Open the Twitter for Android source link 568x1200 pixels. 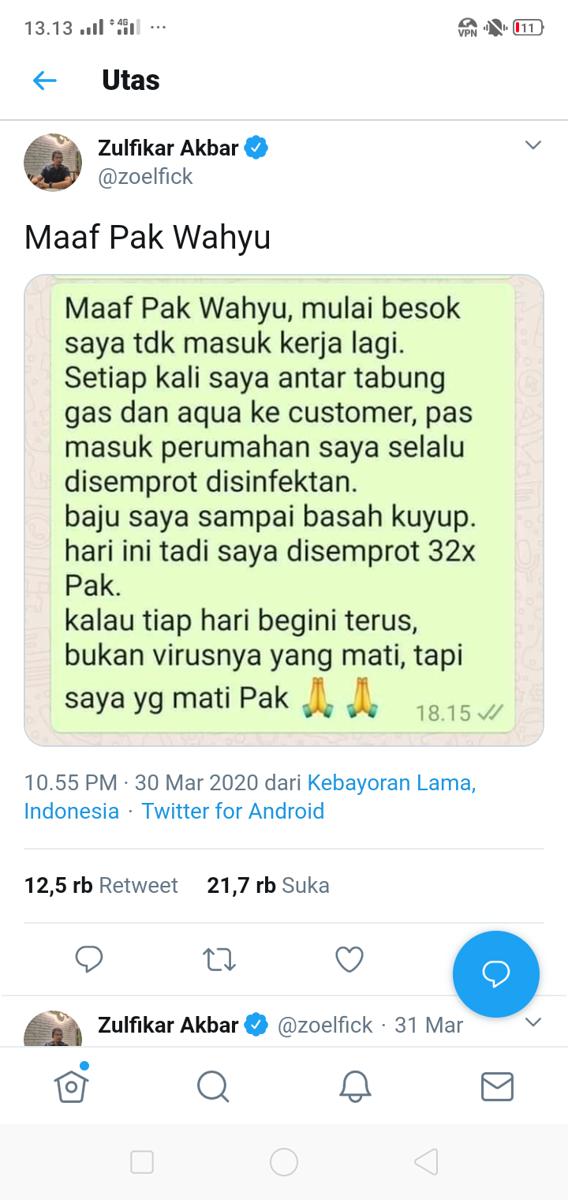[x=233, y=811]
